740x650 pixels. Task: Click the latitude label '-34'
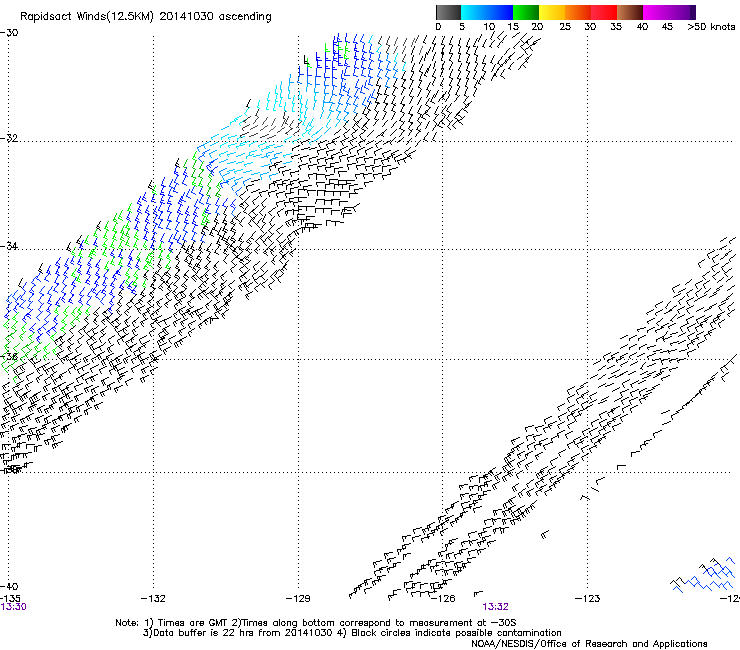(x=9, y=246)
